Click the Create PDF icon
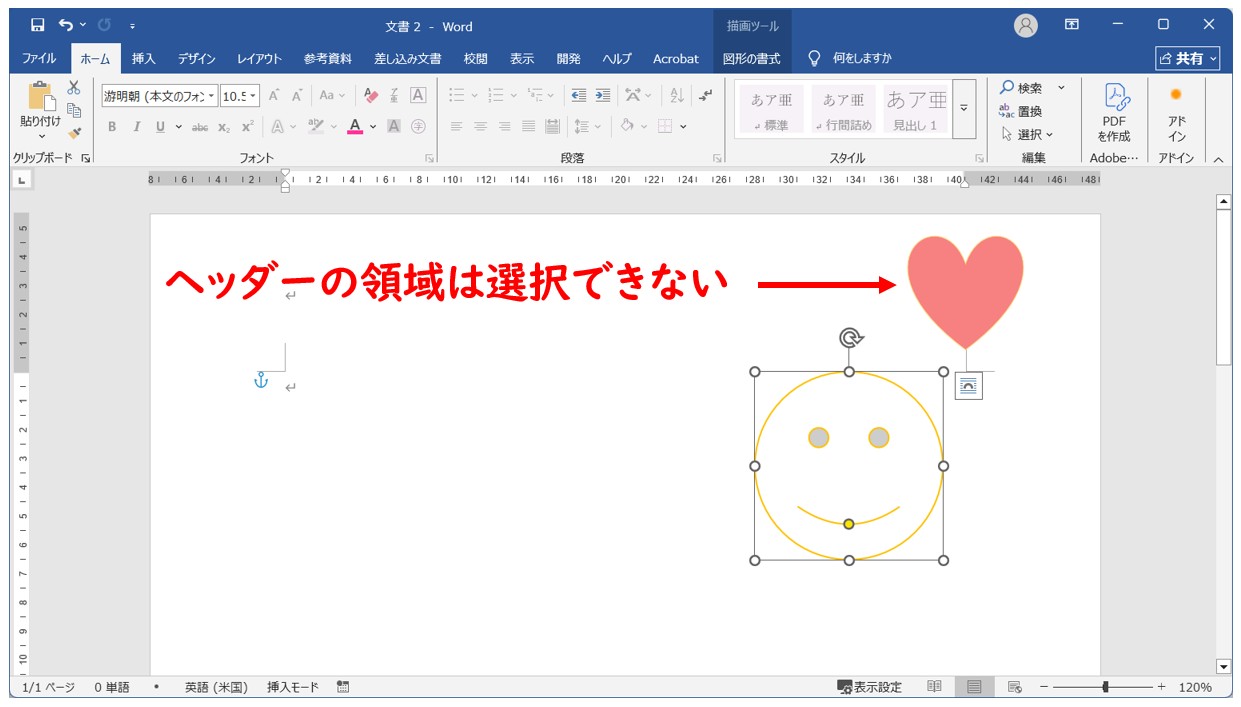This screenshot has height=707, width=1241. tap(1115, 111)
